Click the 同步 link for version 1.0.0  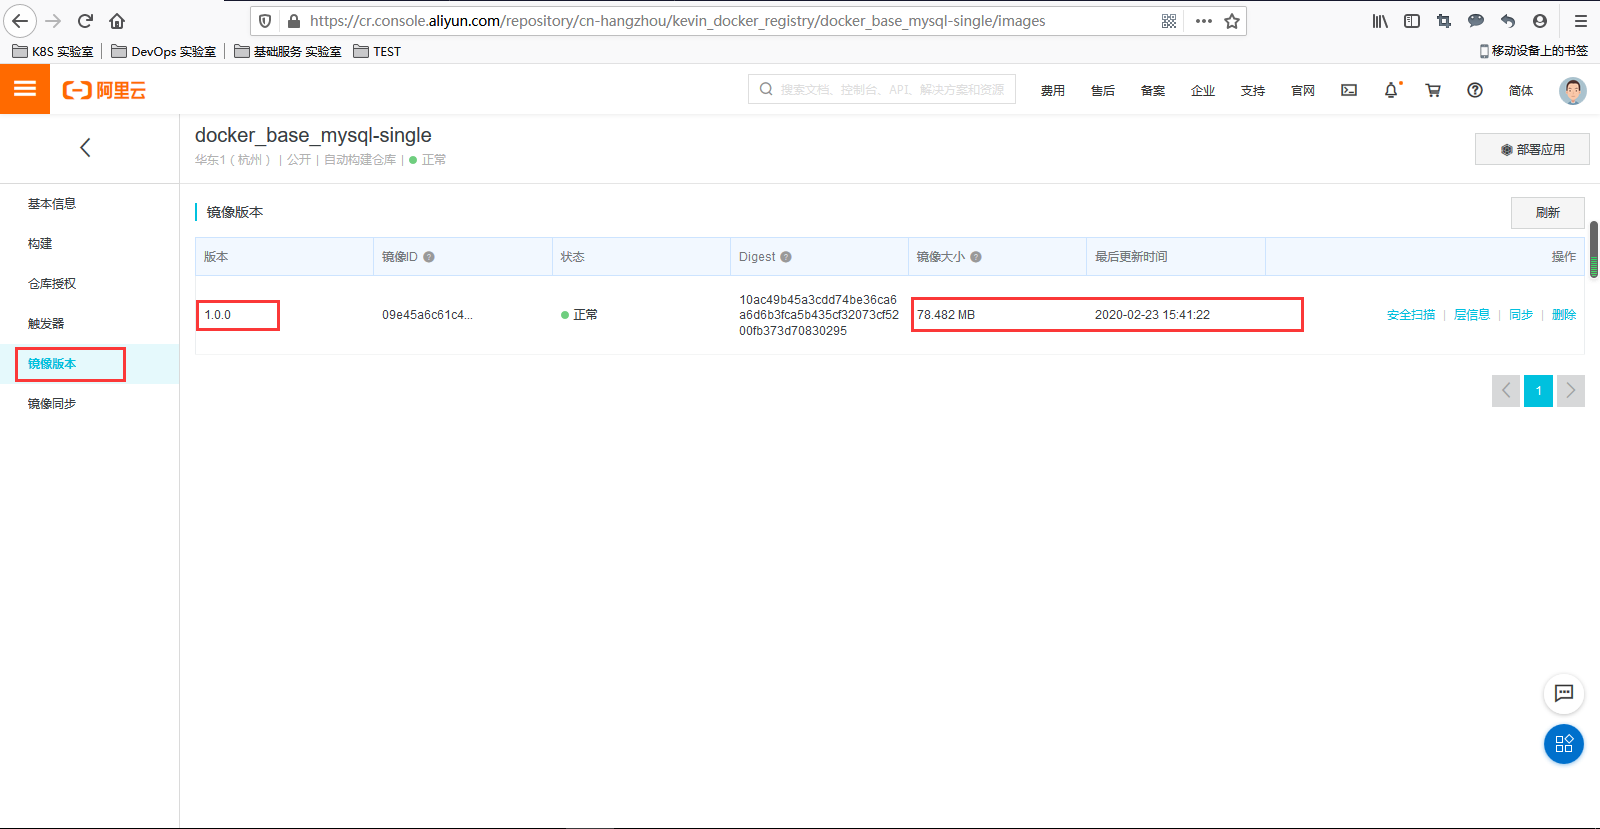tap(1521, 315)
